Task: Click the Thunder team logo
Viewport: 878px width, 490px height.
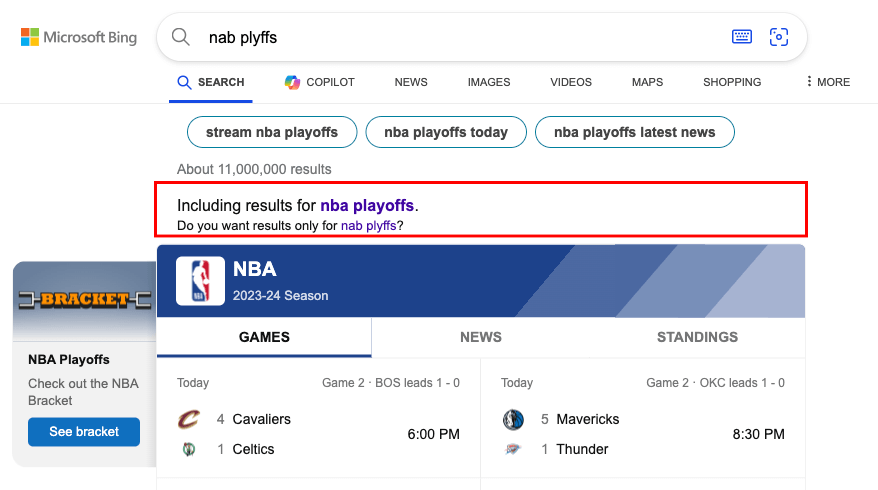Action: 513,449
